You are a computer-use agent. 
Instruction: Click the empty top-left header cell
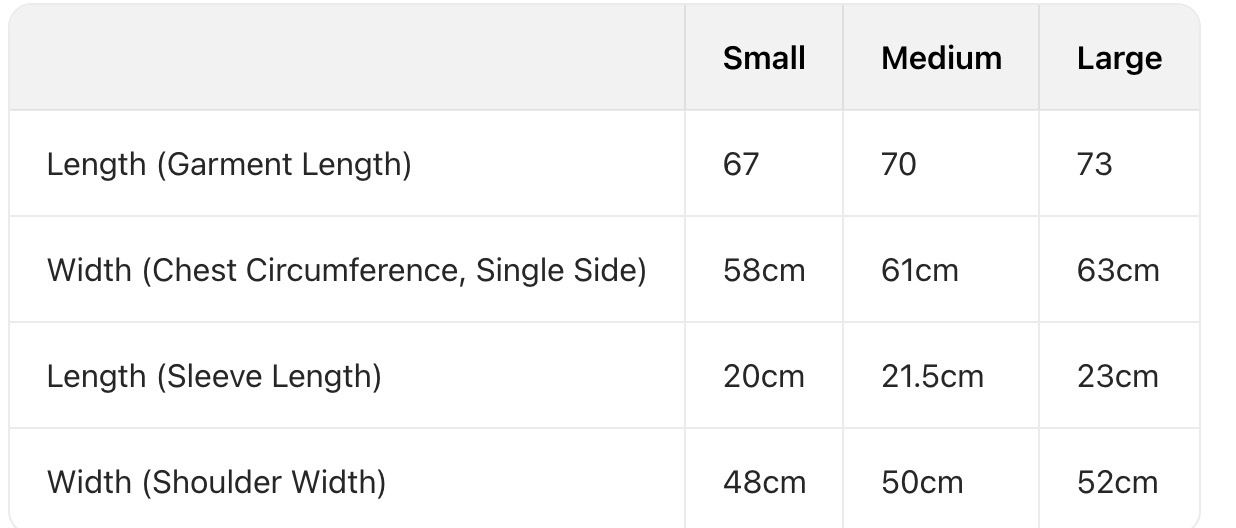[x=346, y=58]
